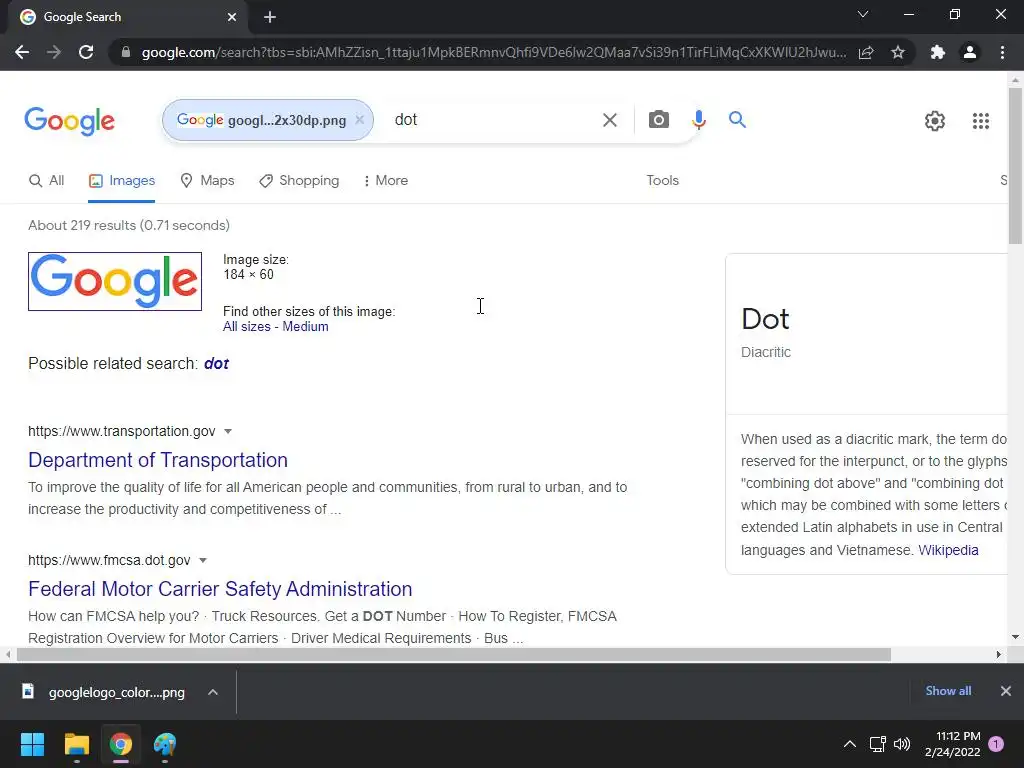Click the vertical page scrollbar
1024x768 pixels.
click(1015, 167)
